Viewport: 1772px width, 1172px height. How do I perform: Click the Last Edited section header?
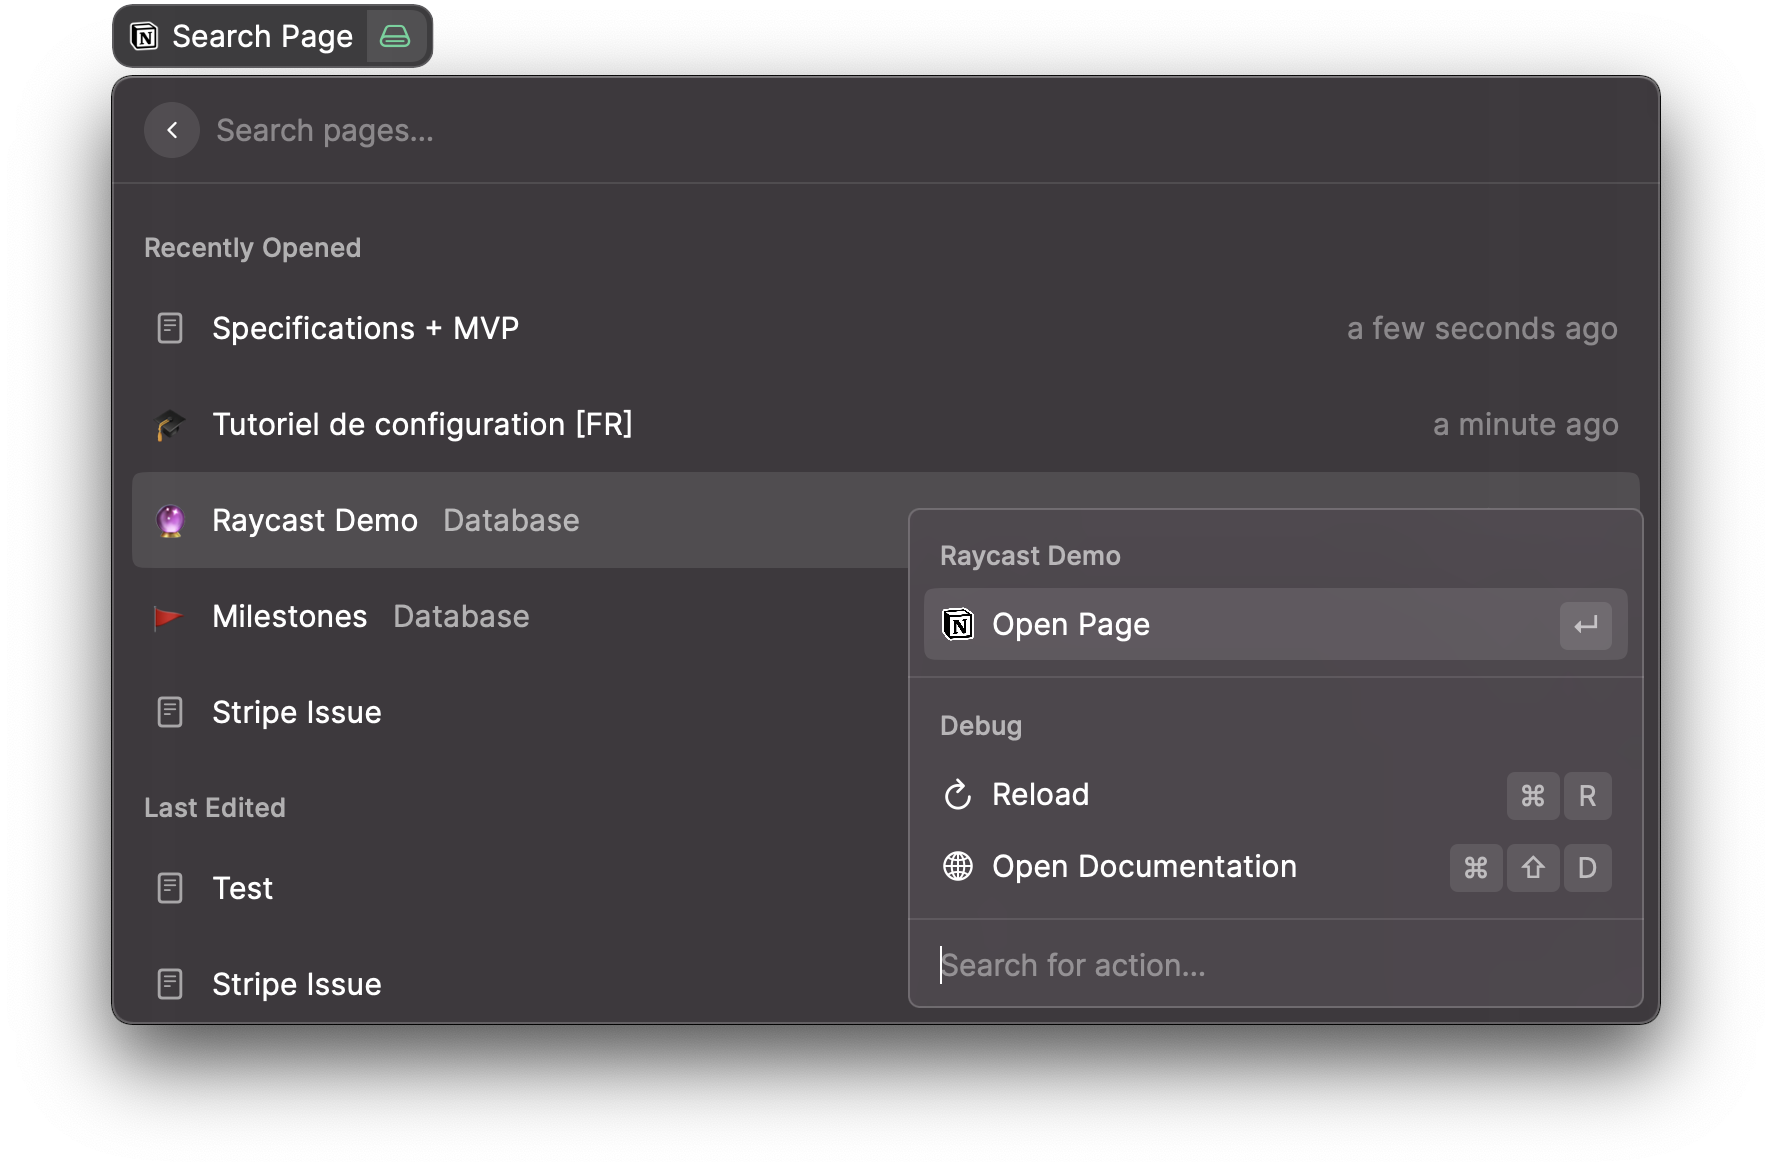point(214,807)
